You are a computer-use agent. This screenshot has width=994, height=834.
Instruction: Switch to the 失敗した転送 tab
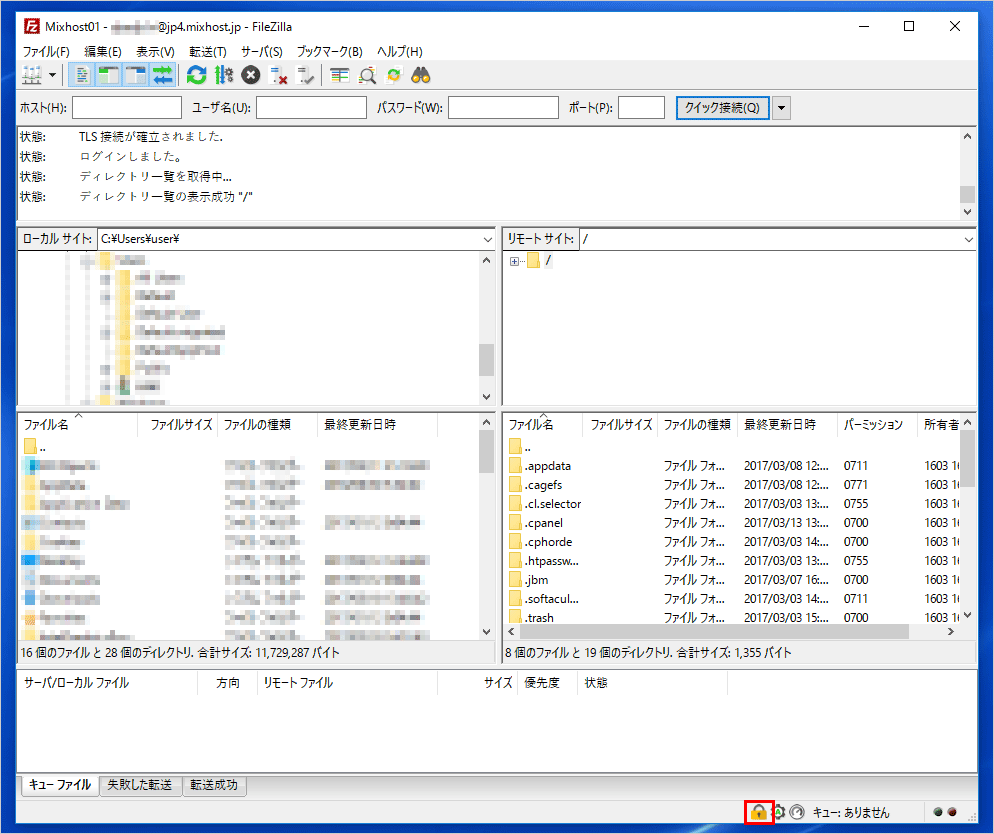[140, 785]
